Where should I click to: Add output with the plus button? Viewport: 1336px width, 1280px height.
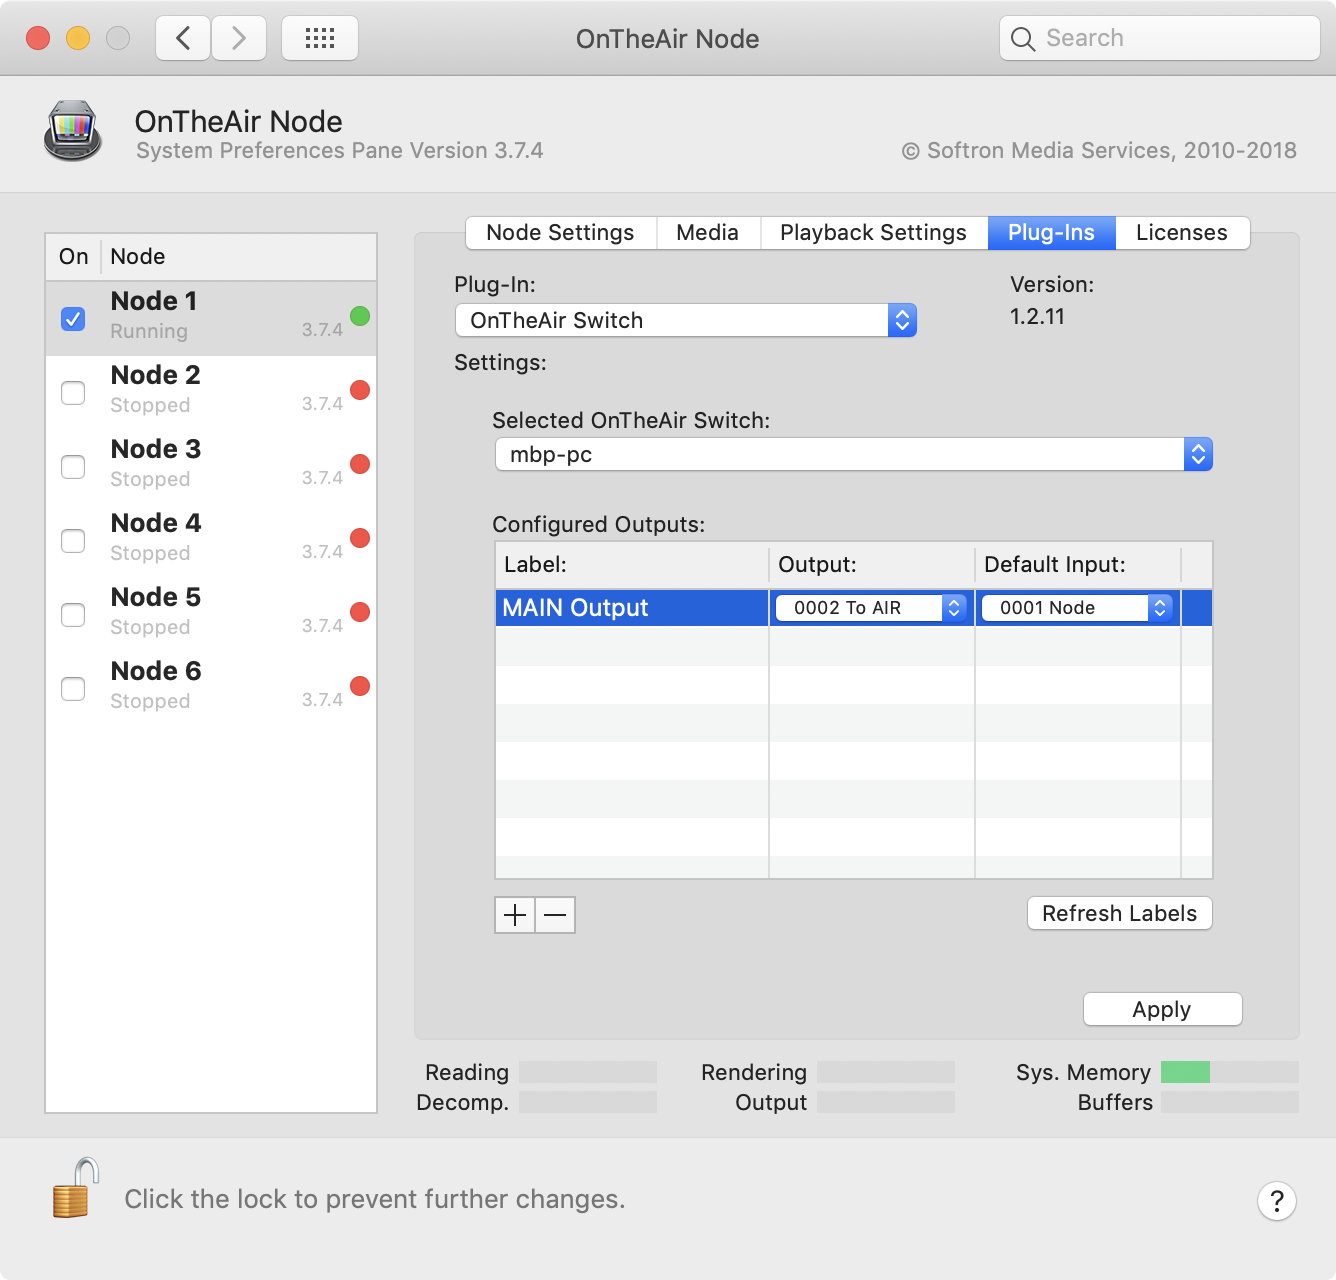tap(515, 915)
